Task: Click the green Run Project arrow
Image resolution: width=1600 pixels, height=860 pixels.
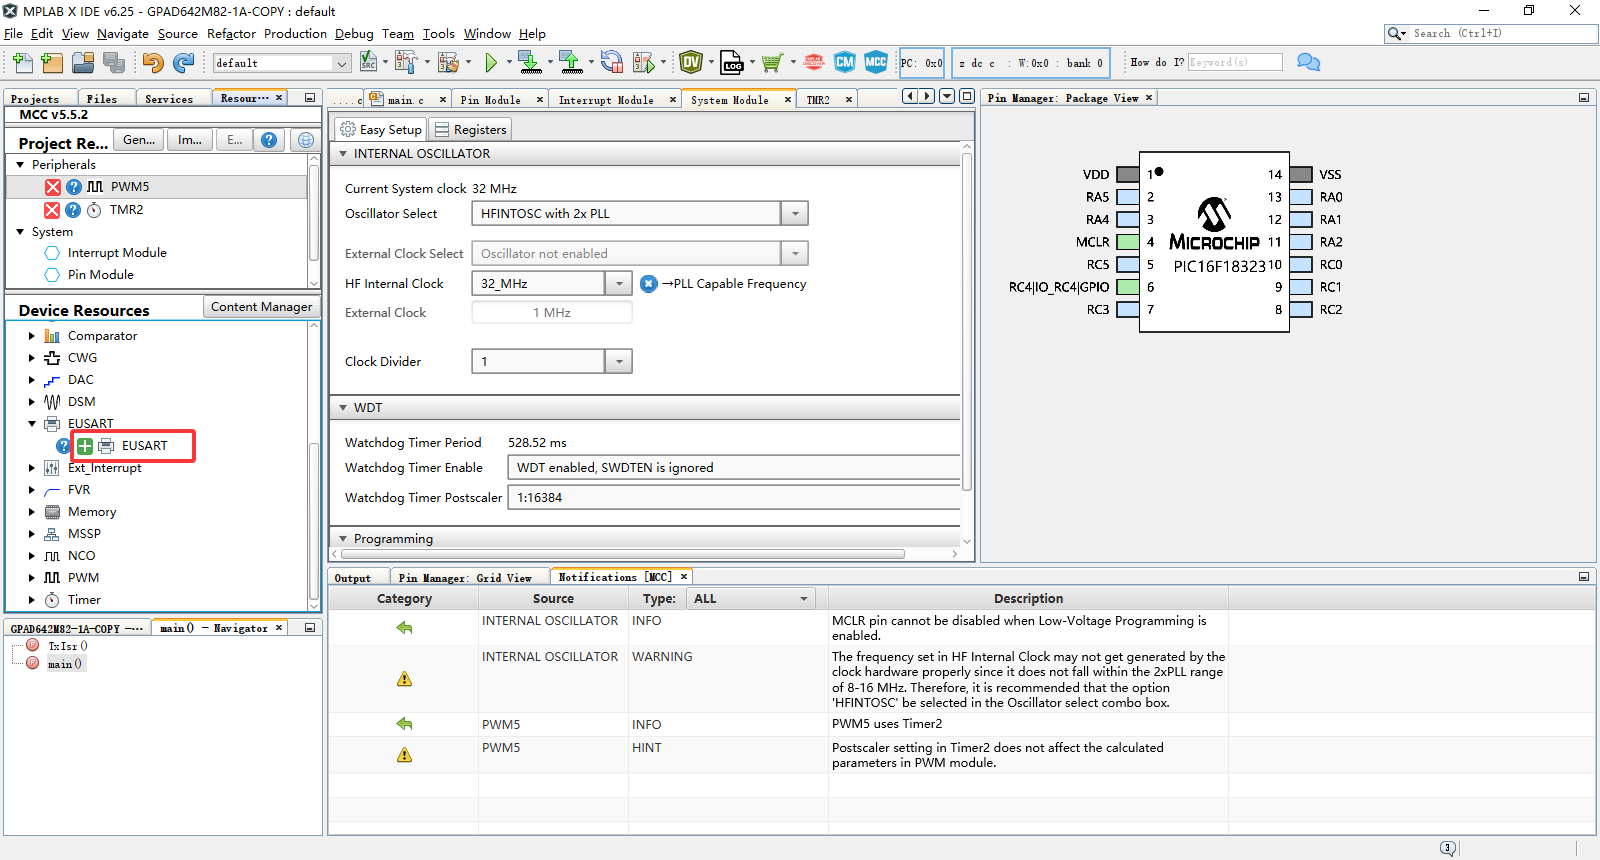Action: point(491,63)
